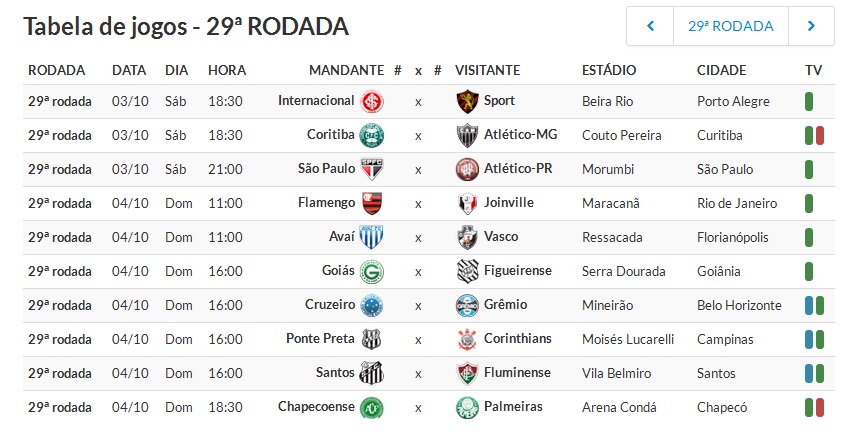
Task: Click the Corinthians crest icon
Action: pos(467,339)
